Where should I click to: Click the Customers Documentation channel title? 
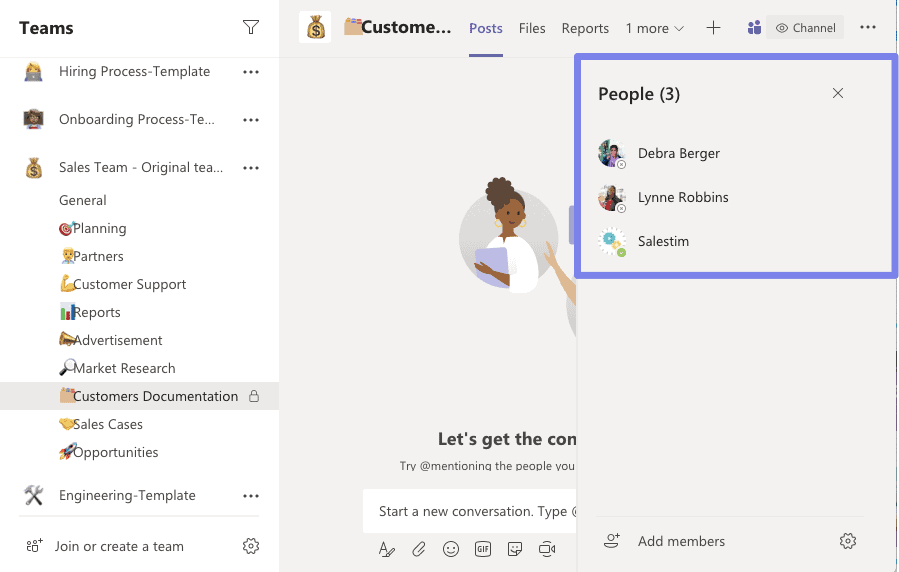click(398, 27)
